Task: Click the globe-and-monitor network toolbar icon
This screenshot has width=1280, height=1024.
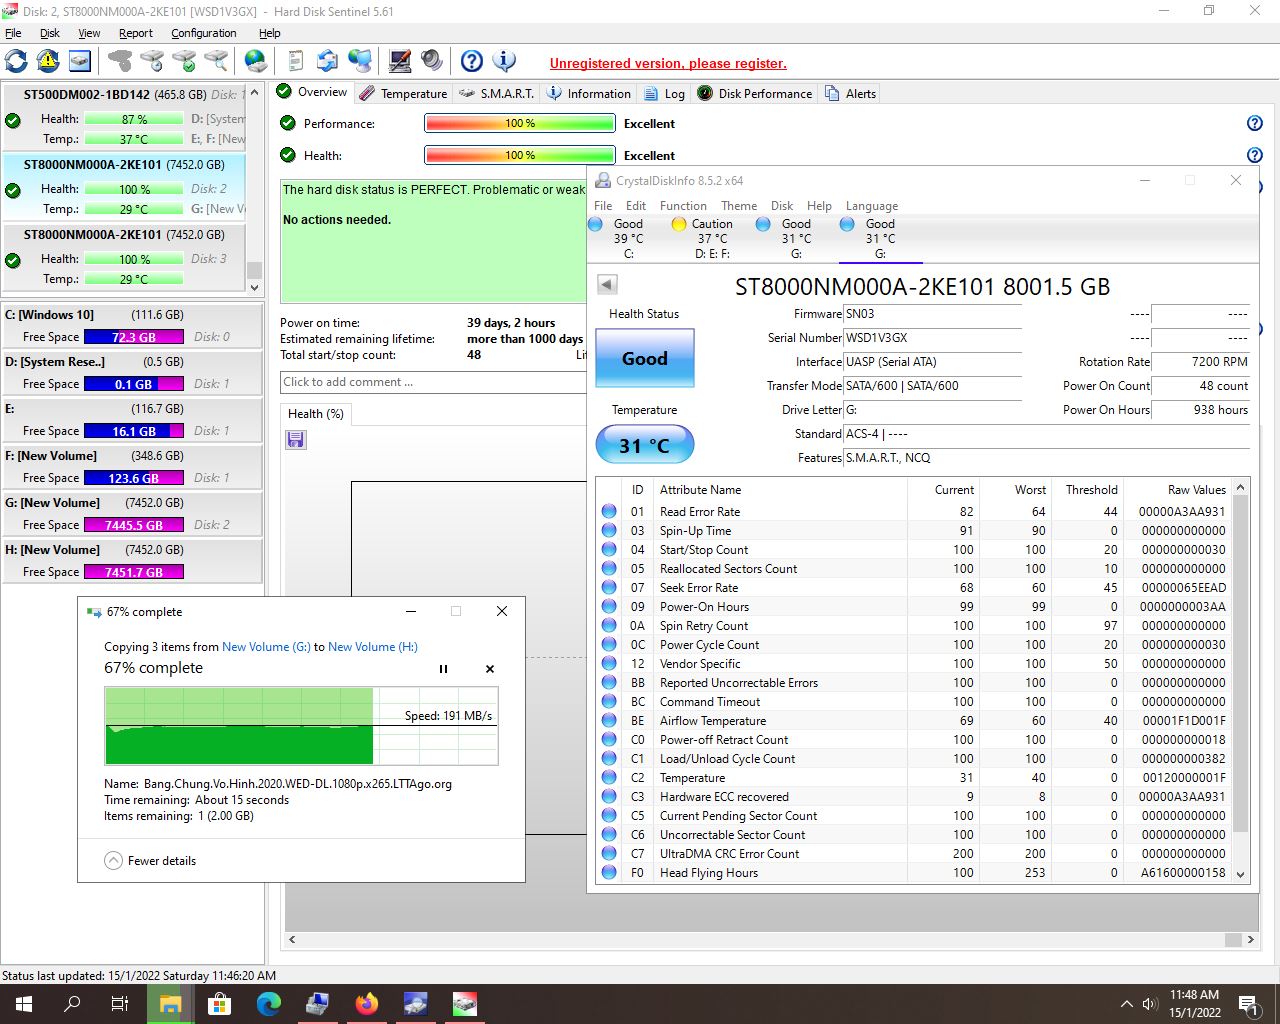Action: point(360,61)
